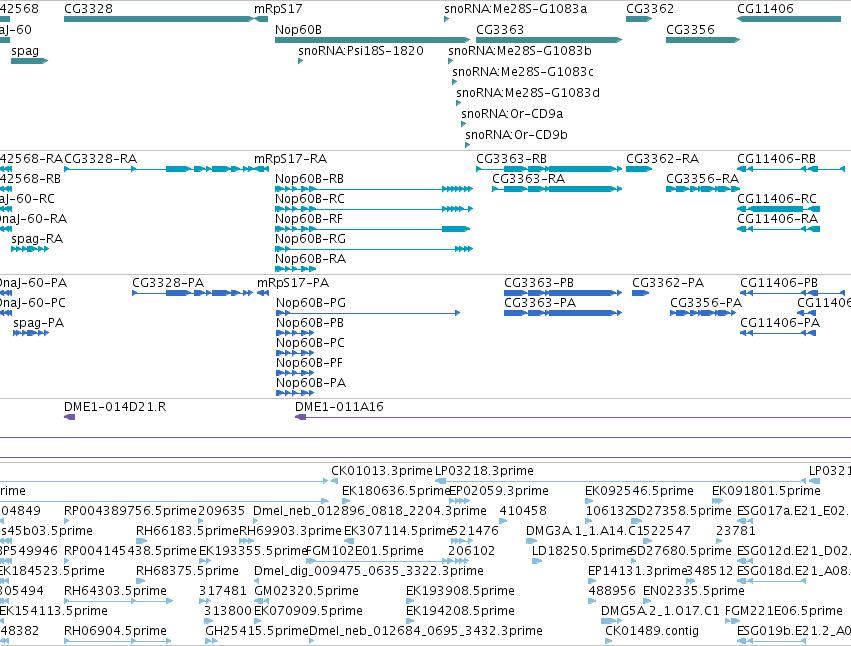Select the Nop60B gene bar
851x646 pixels.
pos(372,40)
